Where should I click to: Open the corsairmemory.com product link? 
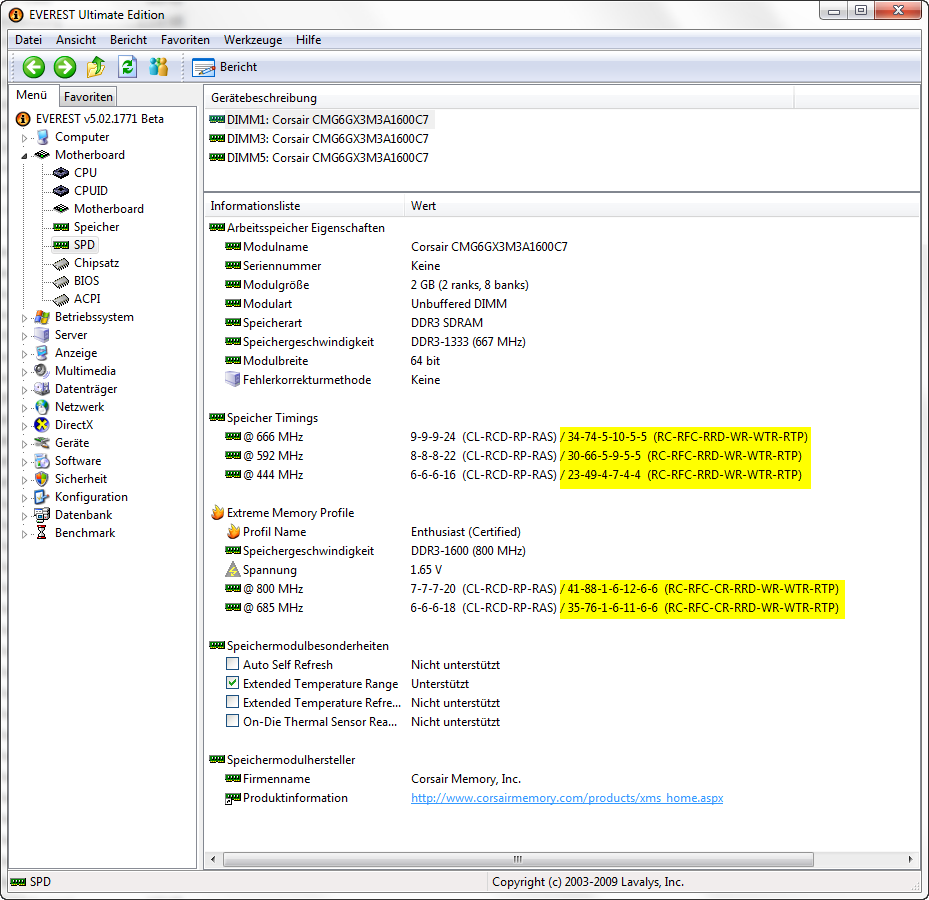[x=567, y=797]
